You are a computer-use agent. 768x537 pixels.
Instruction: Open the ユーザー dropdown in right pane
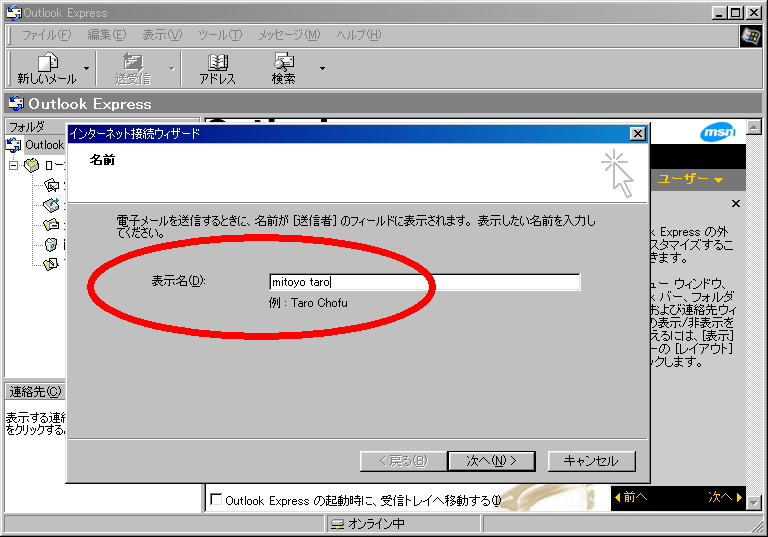click(x=691, y=179)
